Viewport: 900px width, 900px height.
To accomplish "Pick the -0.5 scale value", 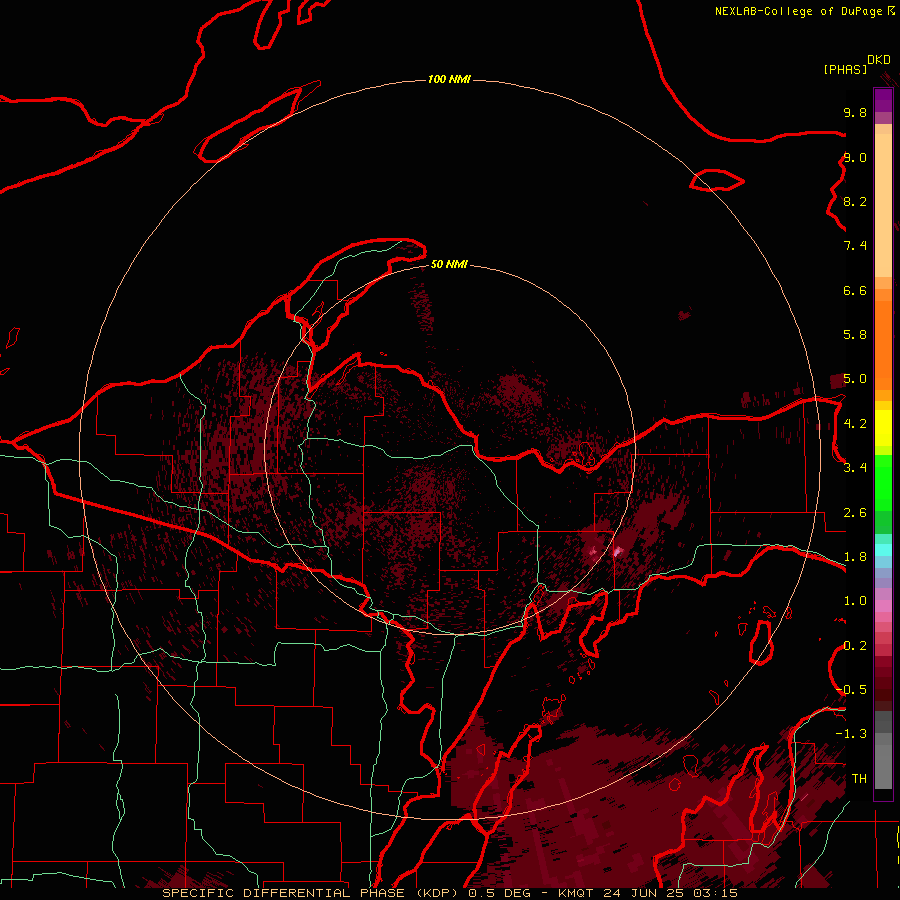I will click(x=852, y=690).
